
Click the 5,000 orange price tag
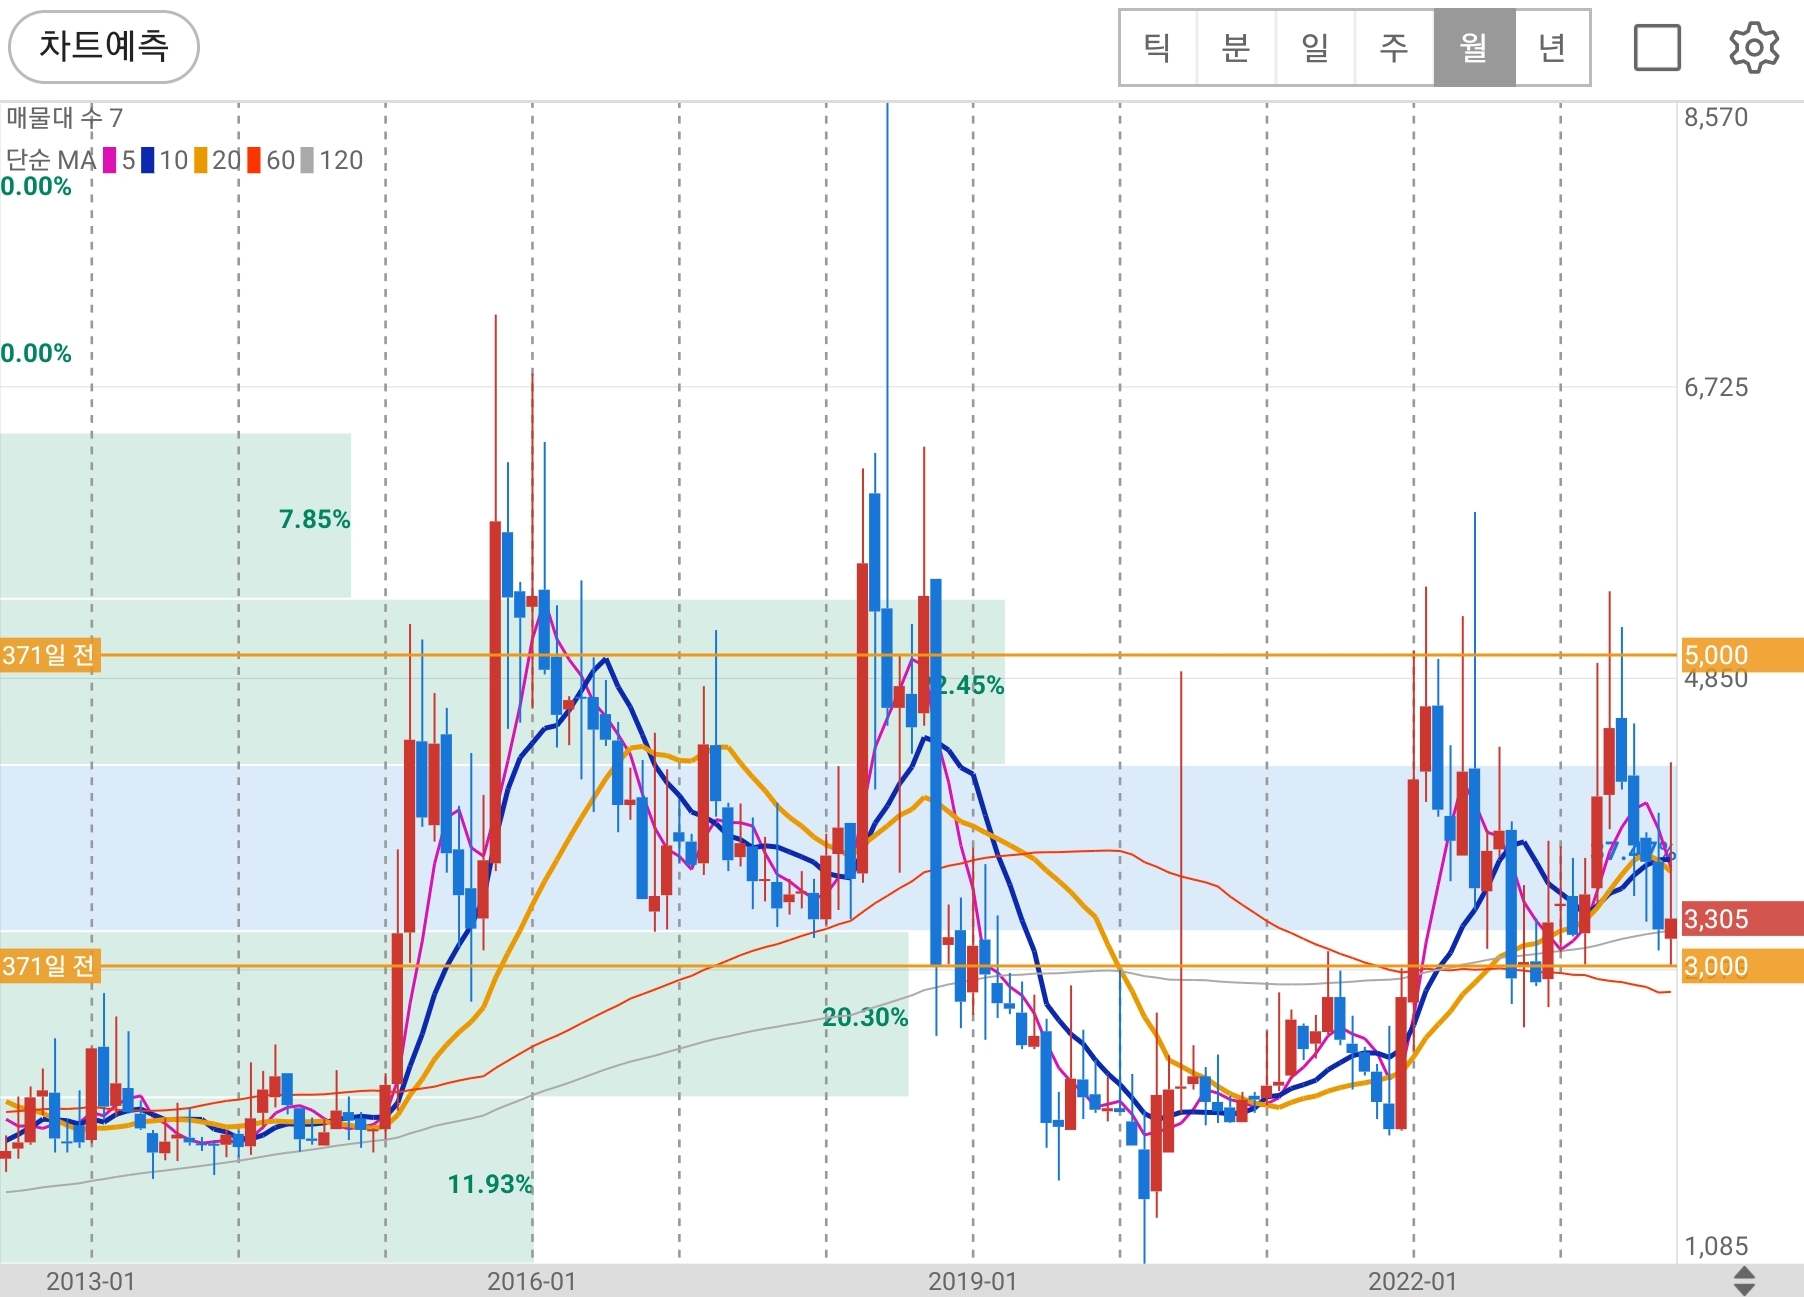point(1742,655)
